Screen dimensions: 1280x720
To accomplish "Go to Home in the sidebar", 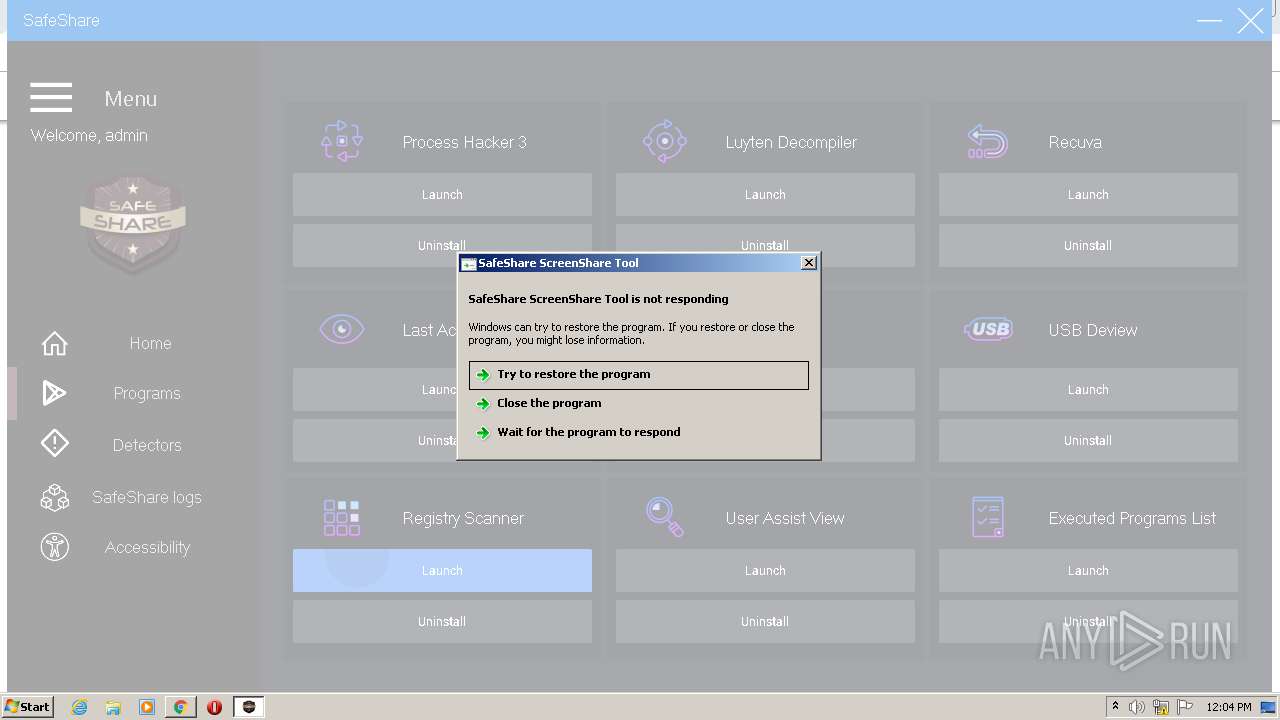I will [x=150, y=343].
